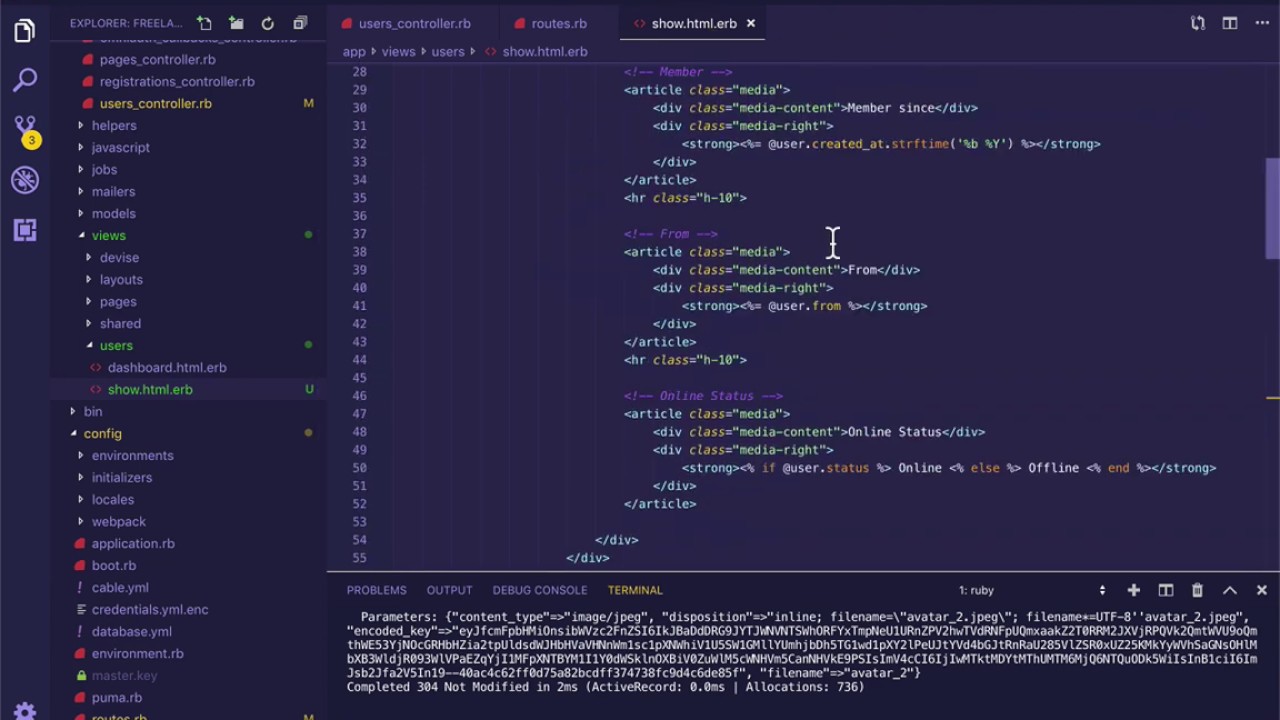Split the terminal panel

pos(1166,590)
